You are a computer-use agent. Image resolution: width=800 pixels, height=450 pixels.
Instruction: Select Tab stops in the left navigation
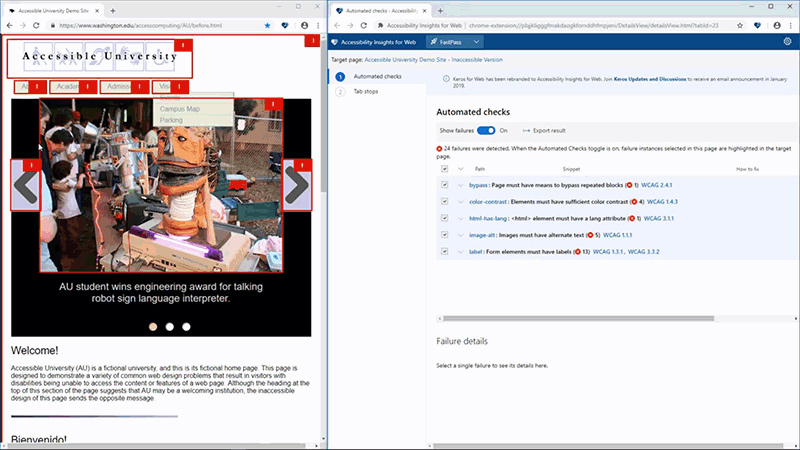tap(368, 92)
